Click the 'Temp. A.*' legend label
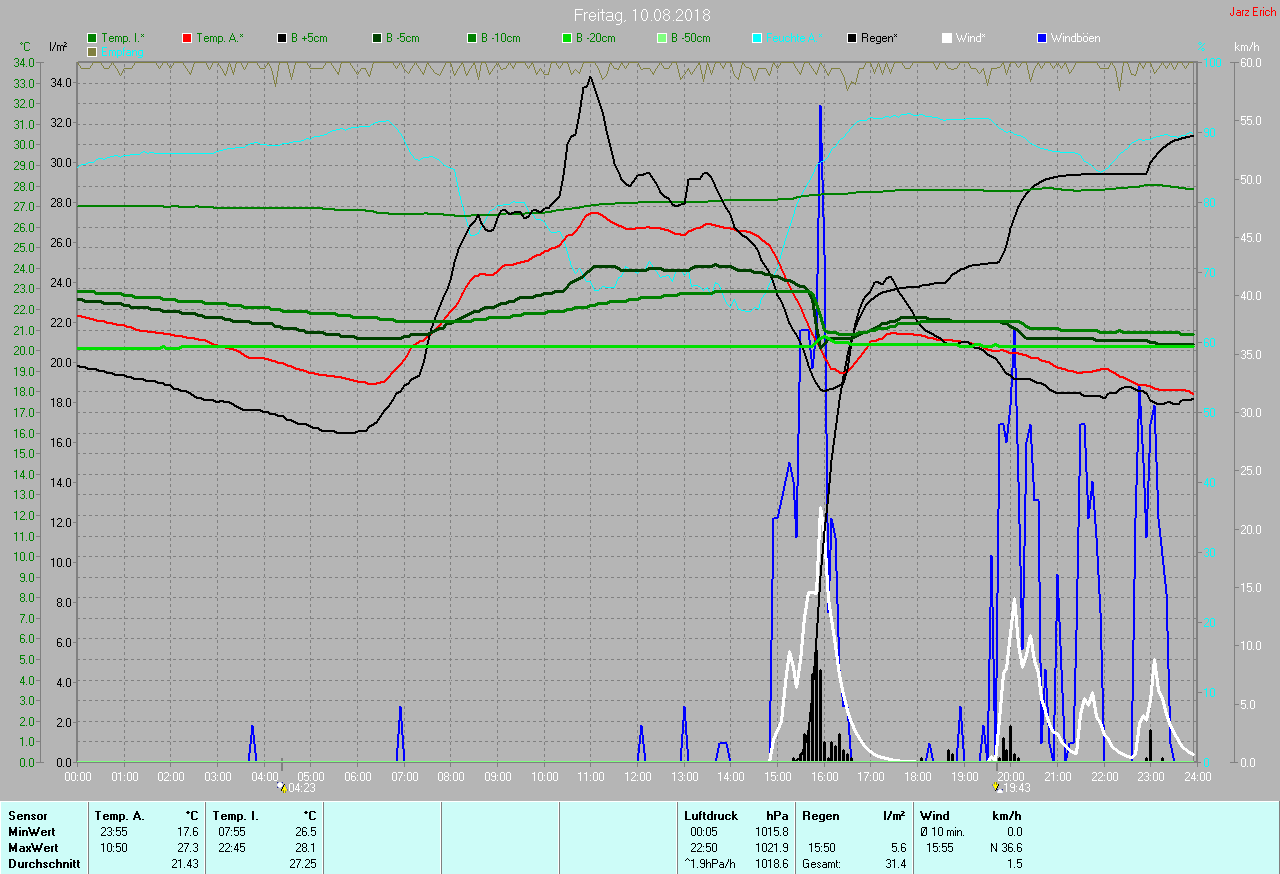Image resolution: width=1280 pixels, height=874 pixels. pos(219,38)
